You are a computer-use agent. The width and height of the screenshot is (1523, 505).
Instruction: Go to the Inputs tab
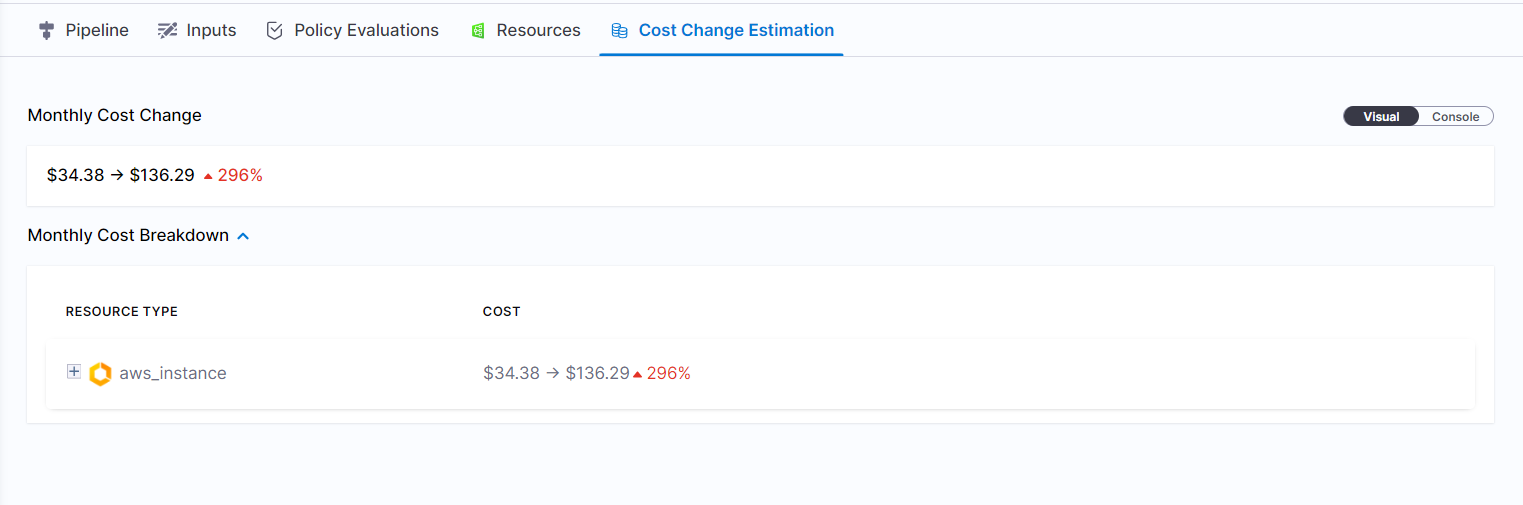click(211, 31)
